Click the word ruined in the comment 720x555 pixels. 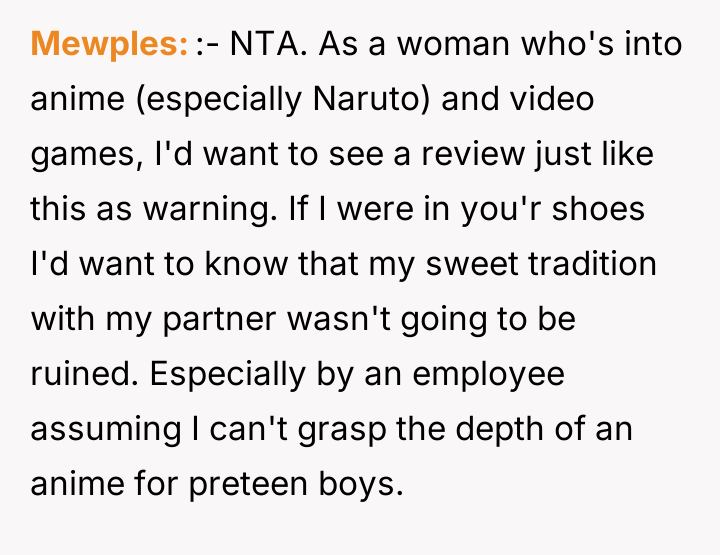pos(81,375)
